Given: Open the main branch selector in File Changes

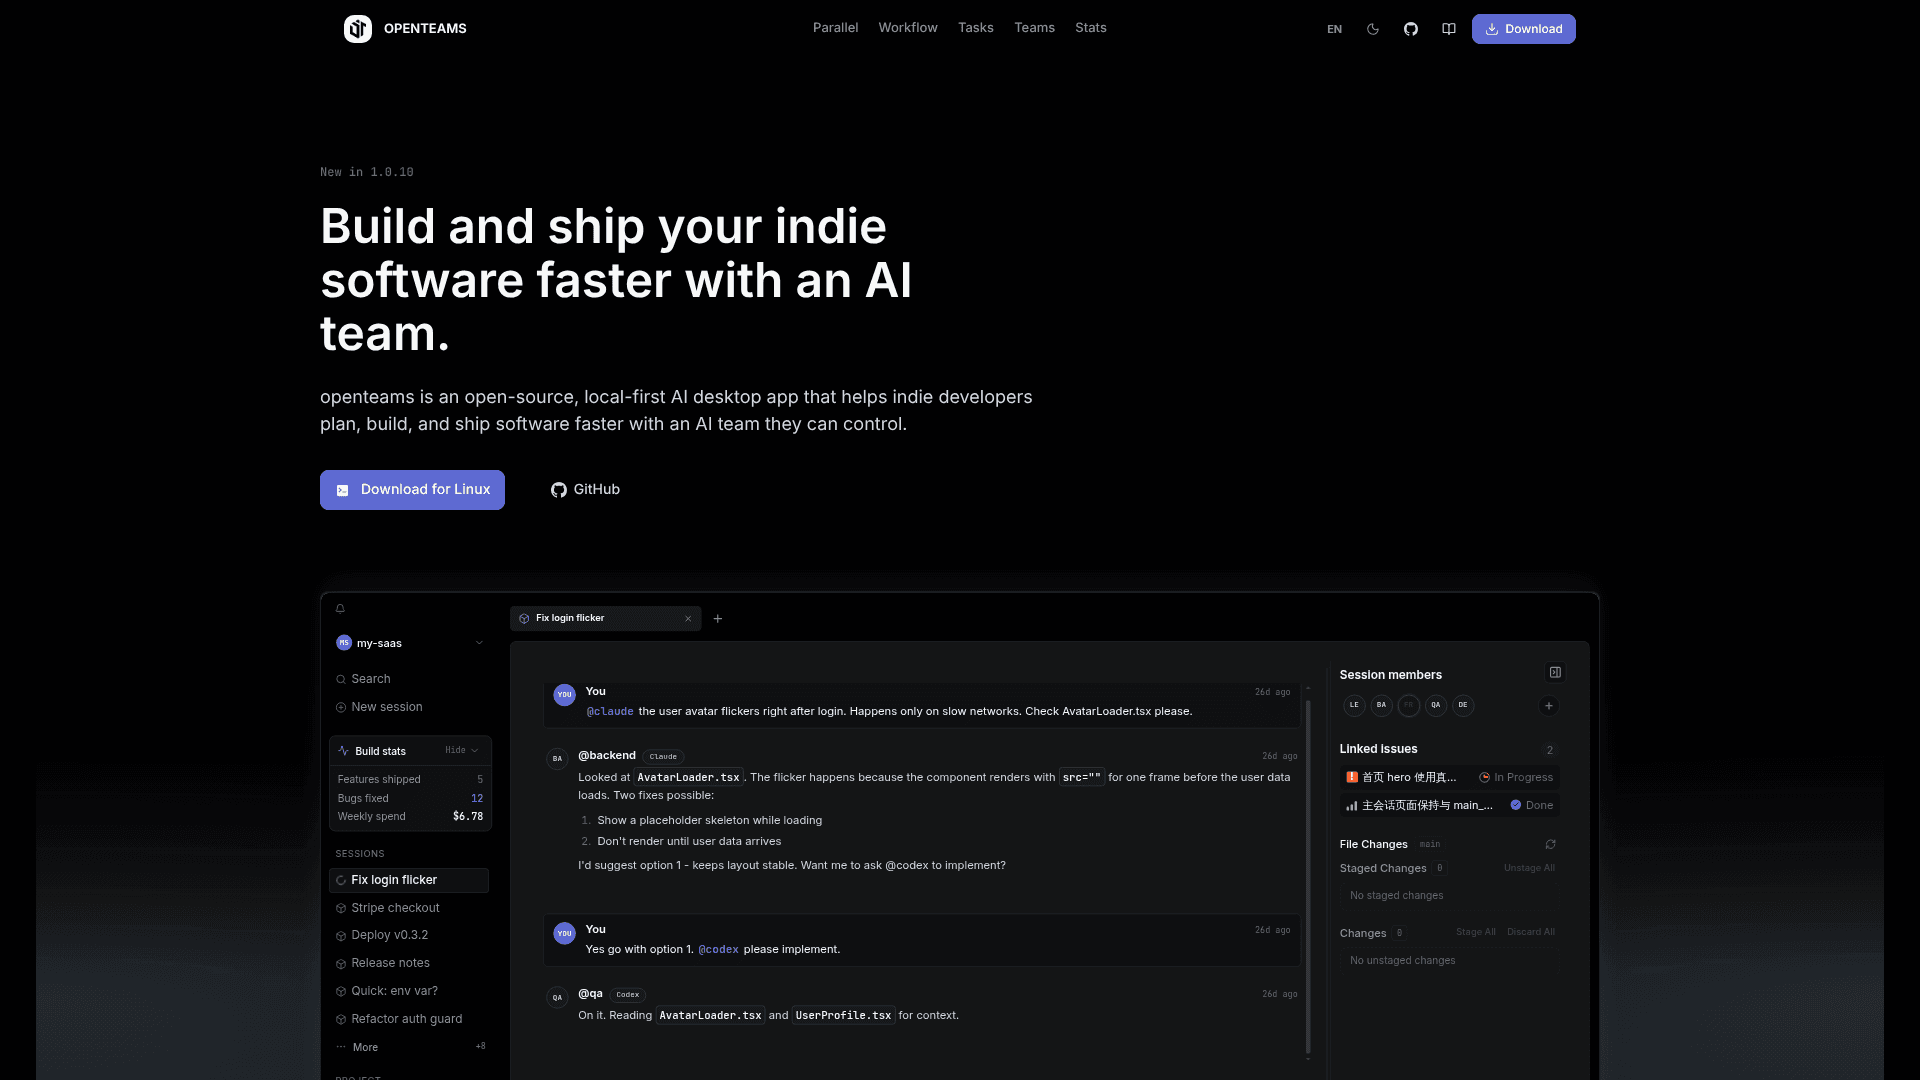Looking at the screenshot, I should click(1430, 844).
